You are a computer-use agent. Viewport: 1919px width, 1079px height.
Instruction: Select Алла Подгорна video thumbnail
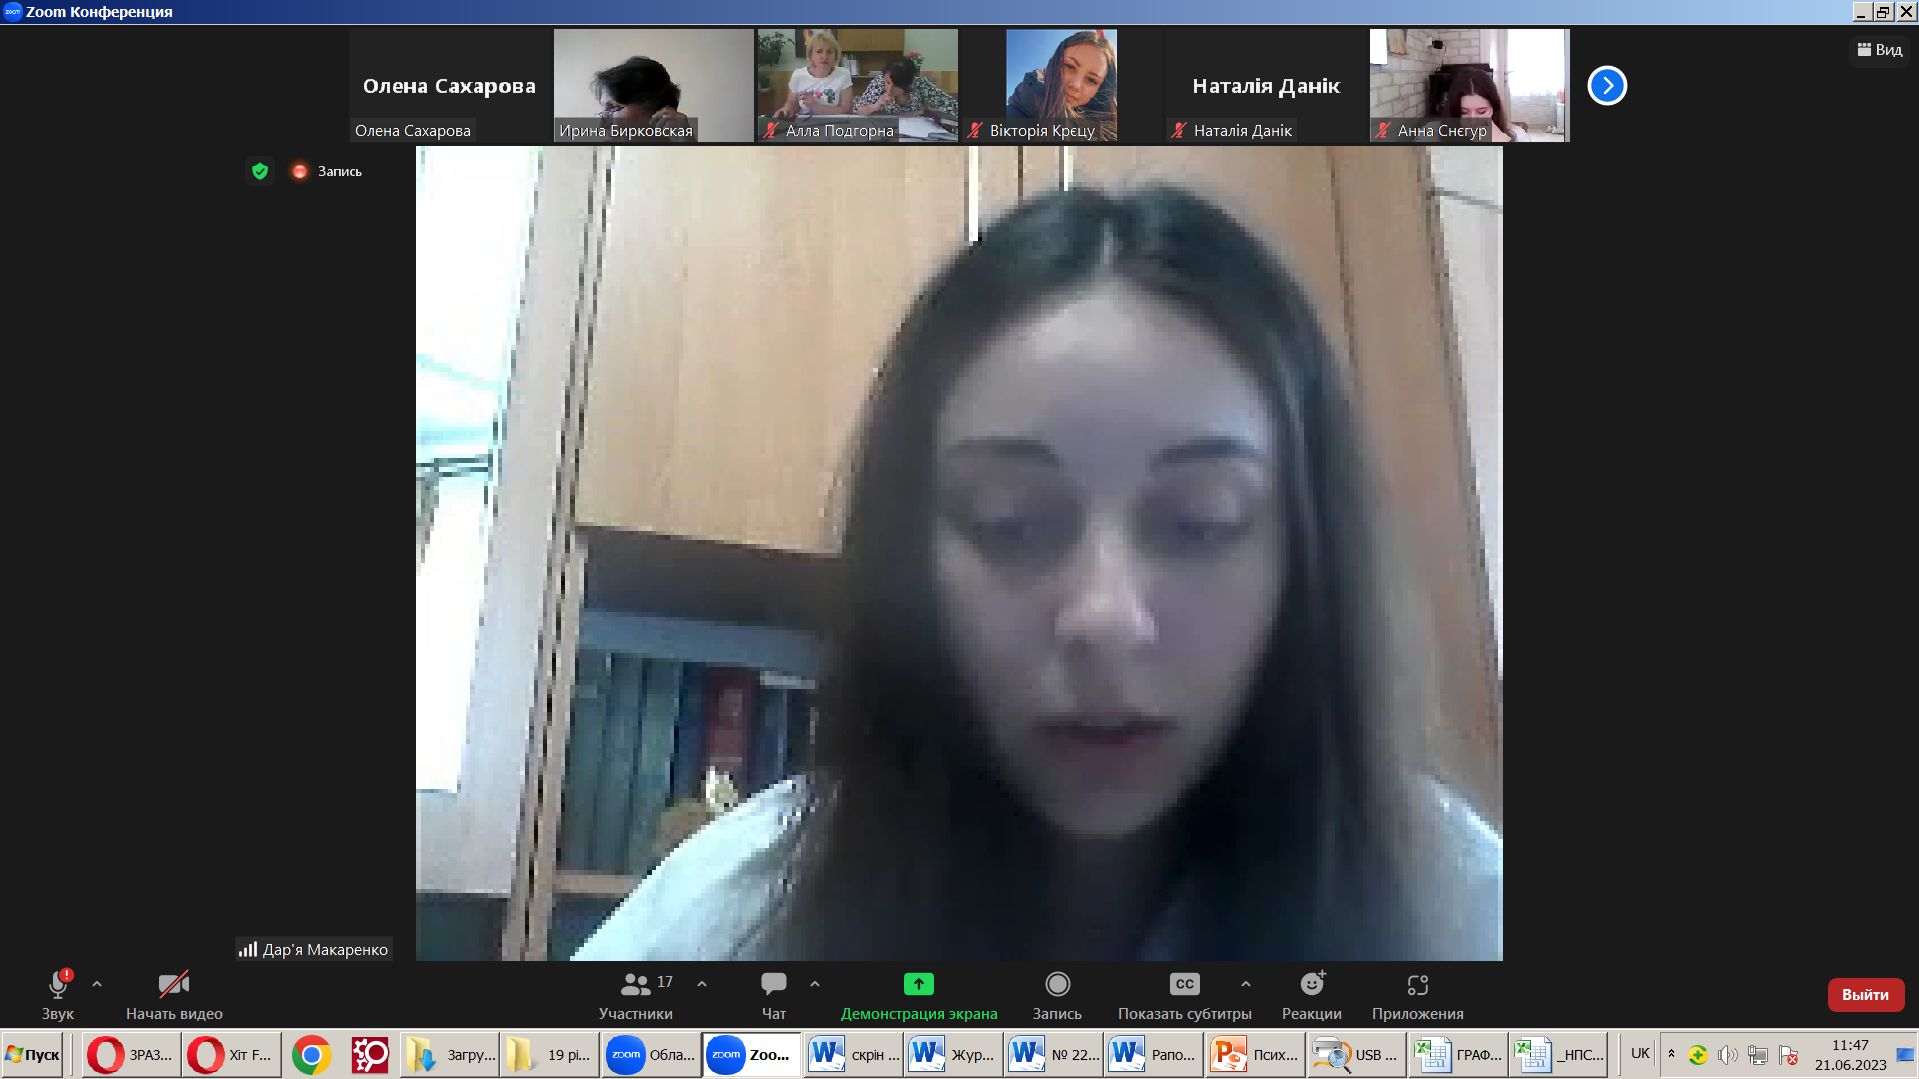[x=857, y=85]
